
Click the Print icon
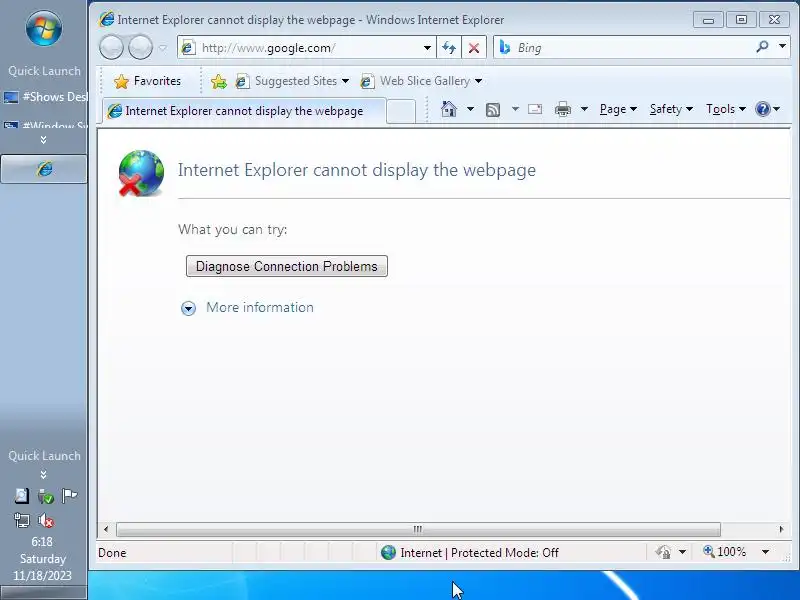coord(563,109)
